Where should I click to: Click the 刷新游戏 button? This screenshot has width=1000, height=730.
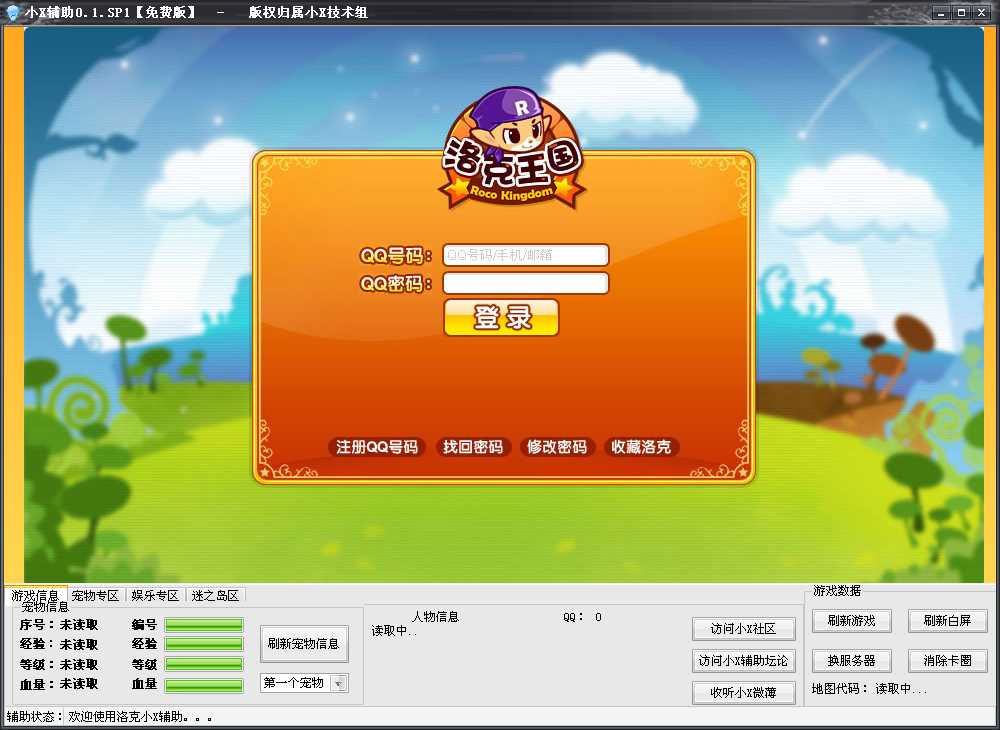(851, 620)
